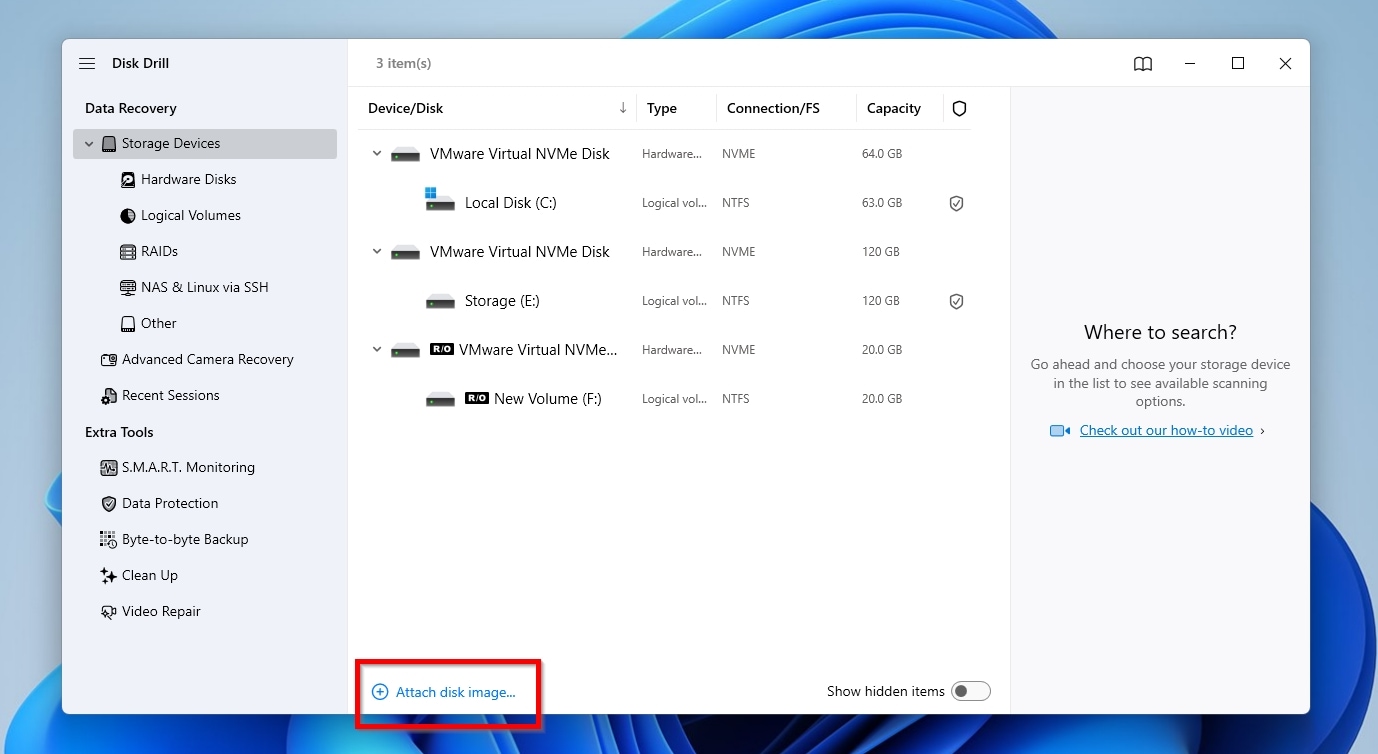The height and width of the screenshot is (754, 1378).
Task: Open Recent Sessions
Action: coord(171,396)
